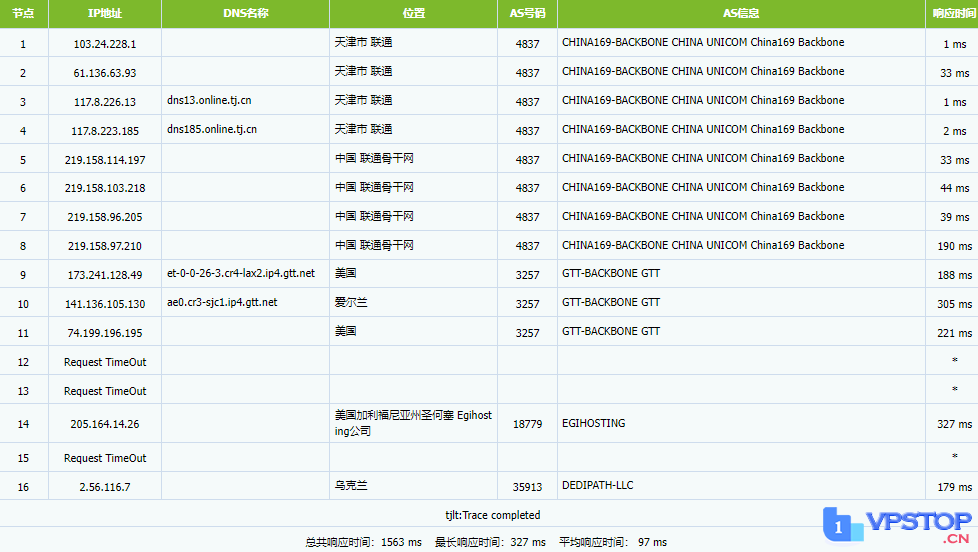Click AS number 18779
The width and height of the screenshot is (978, 552).
pyautogui.click(x=528, y=424)
